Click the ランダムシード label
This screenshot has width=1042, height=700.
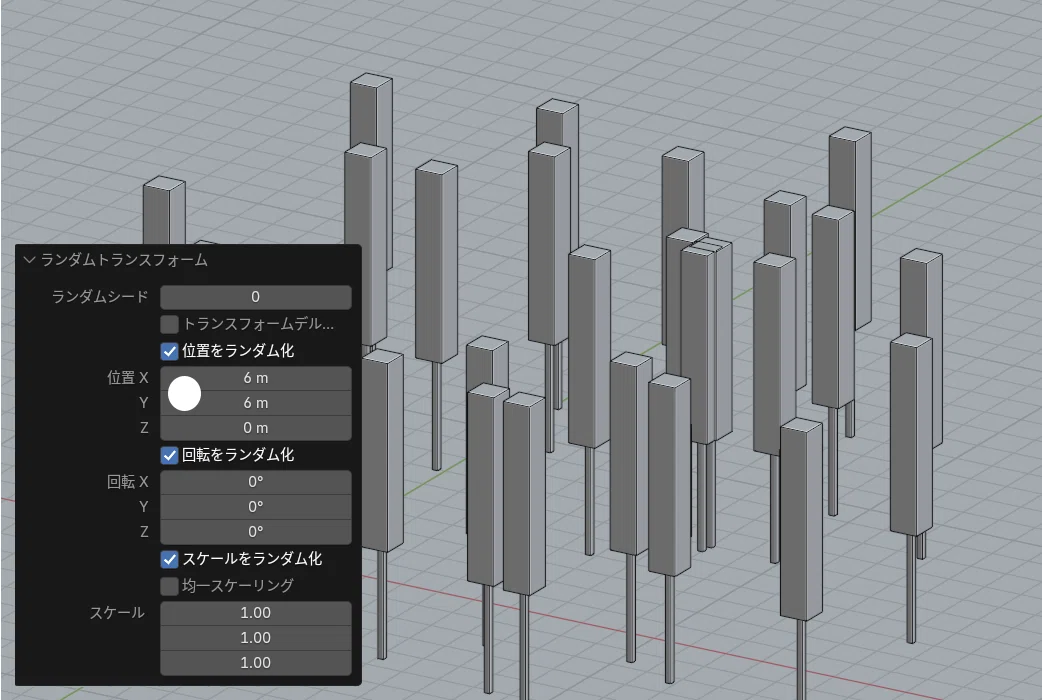tap(100, 297)
